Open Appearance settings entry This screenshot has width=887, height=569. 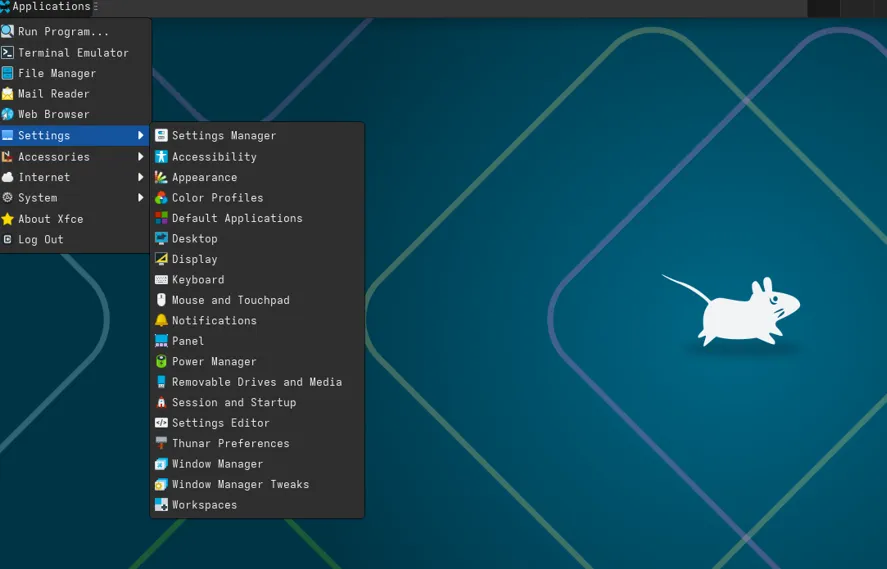(257, 177)
